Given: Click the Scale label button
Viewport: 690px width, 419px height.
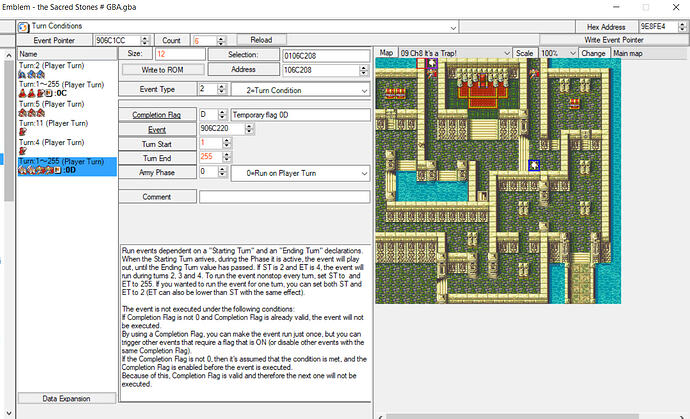Looking at the screenshot, I should tap(524, 53).
